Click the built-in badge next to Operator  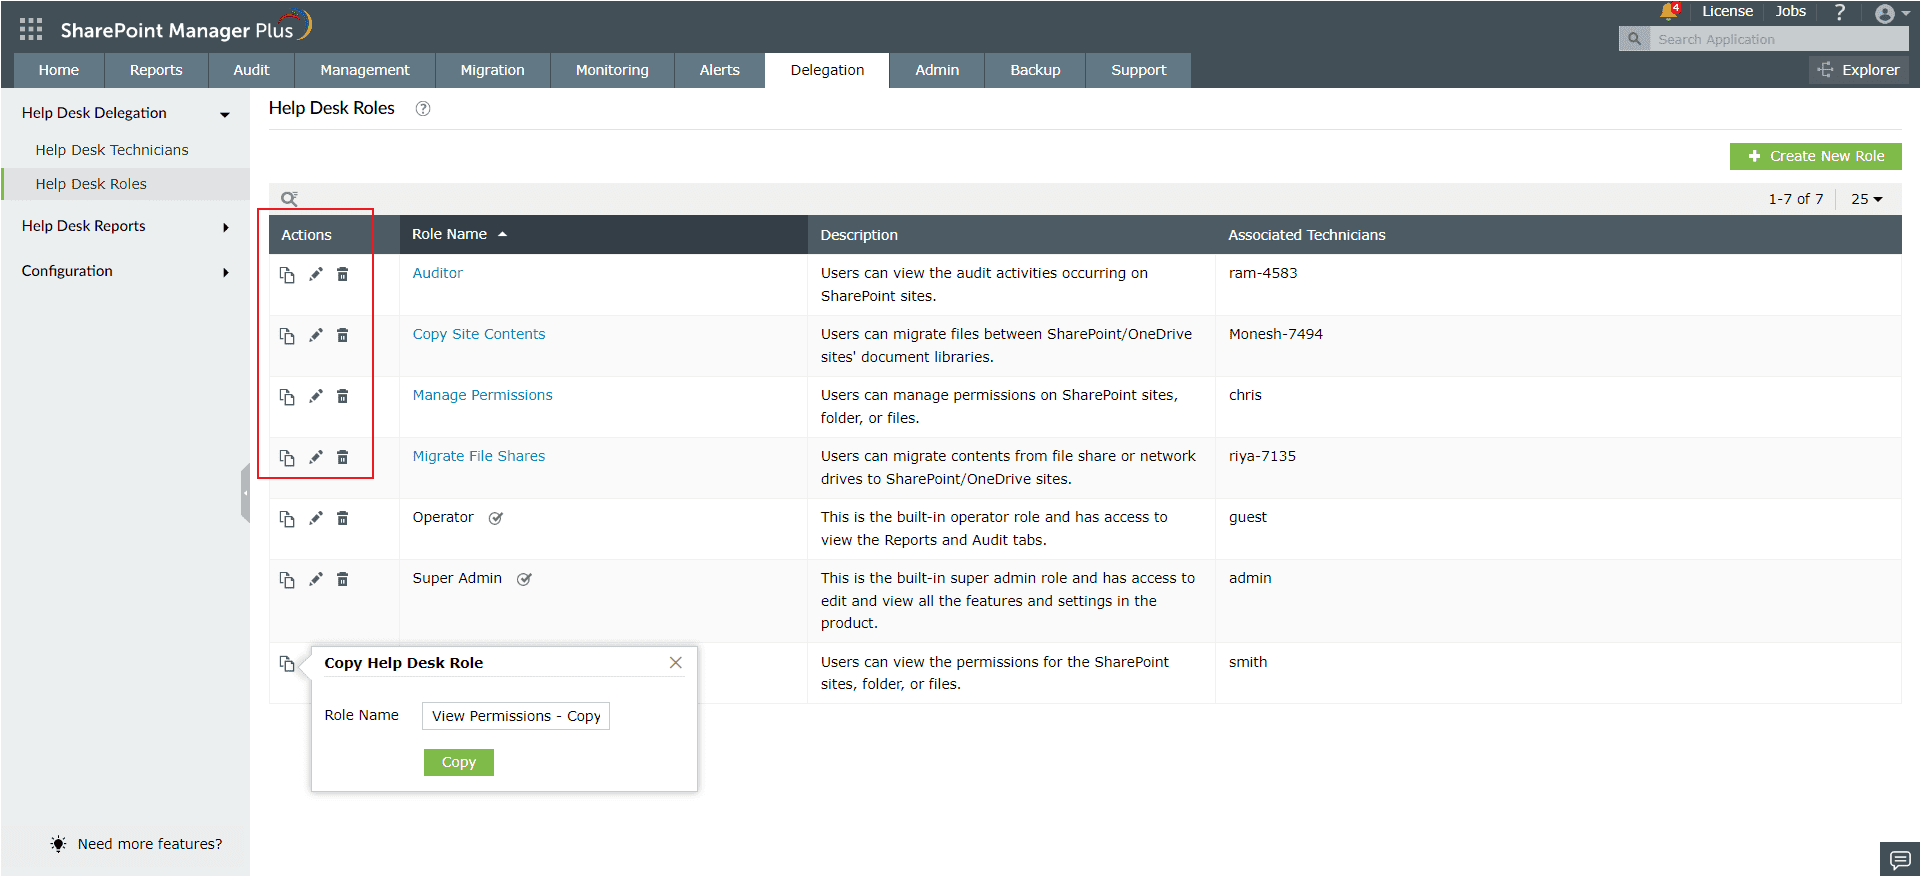(496, 518)
